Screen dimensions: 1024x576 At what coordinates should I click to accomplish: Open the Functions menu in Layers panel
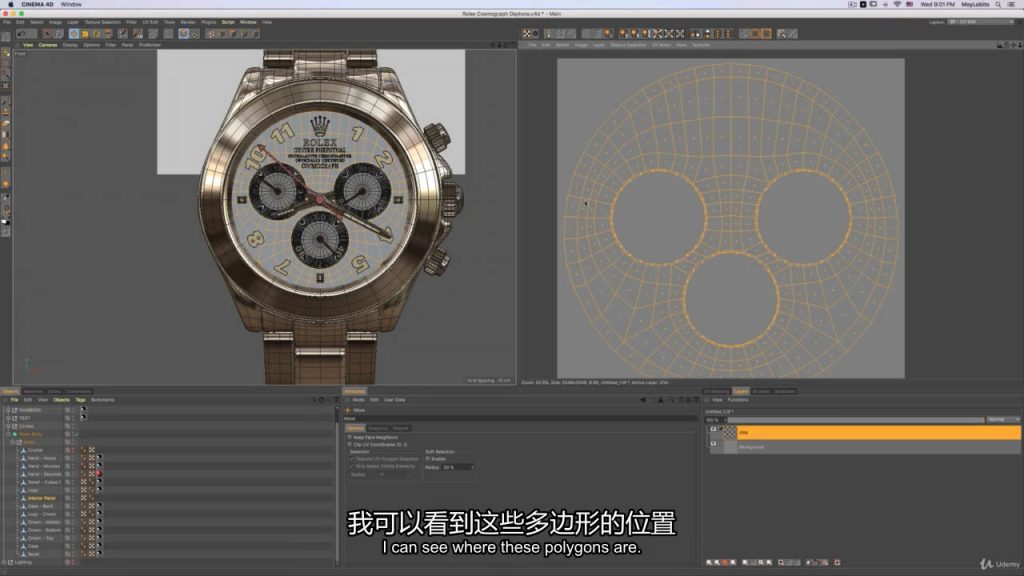[x=738, y=400]
